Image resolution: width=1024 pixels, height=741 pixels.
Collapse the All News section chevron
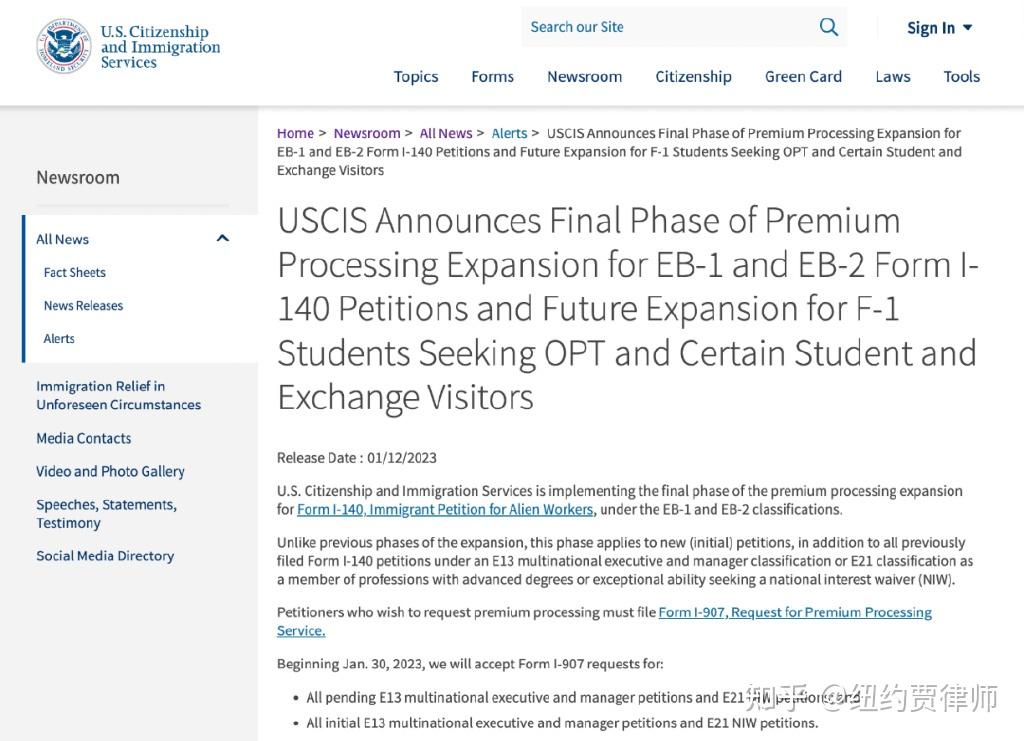coord(223,238)
